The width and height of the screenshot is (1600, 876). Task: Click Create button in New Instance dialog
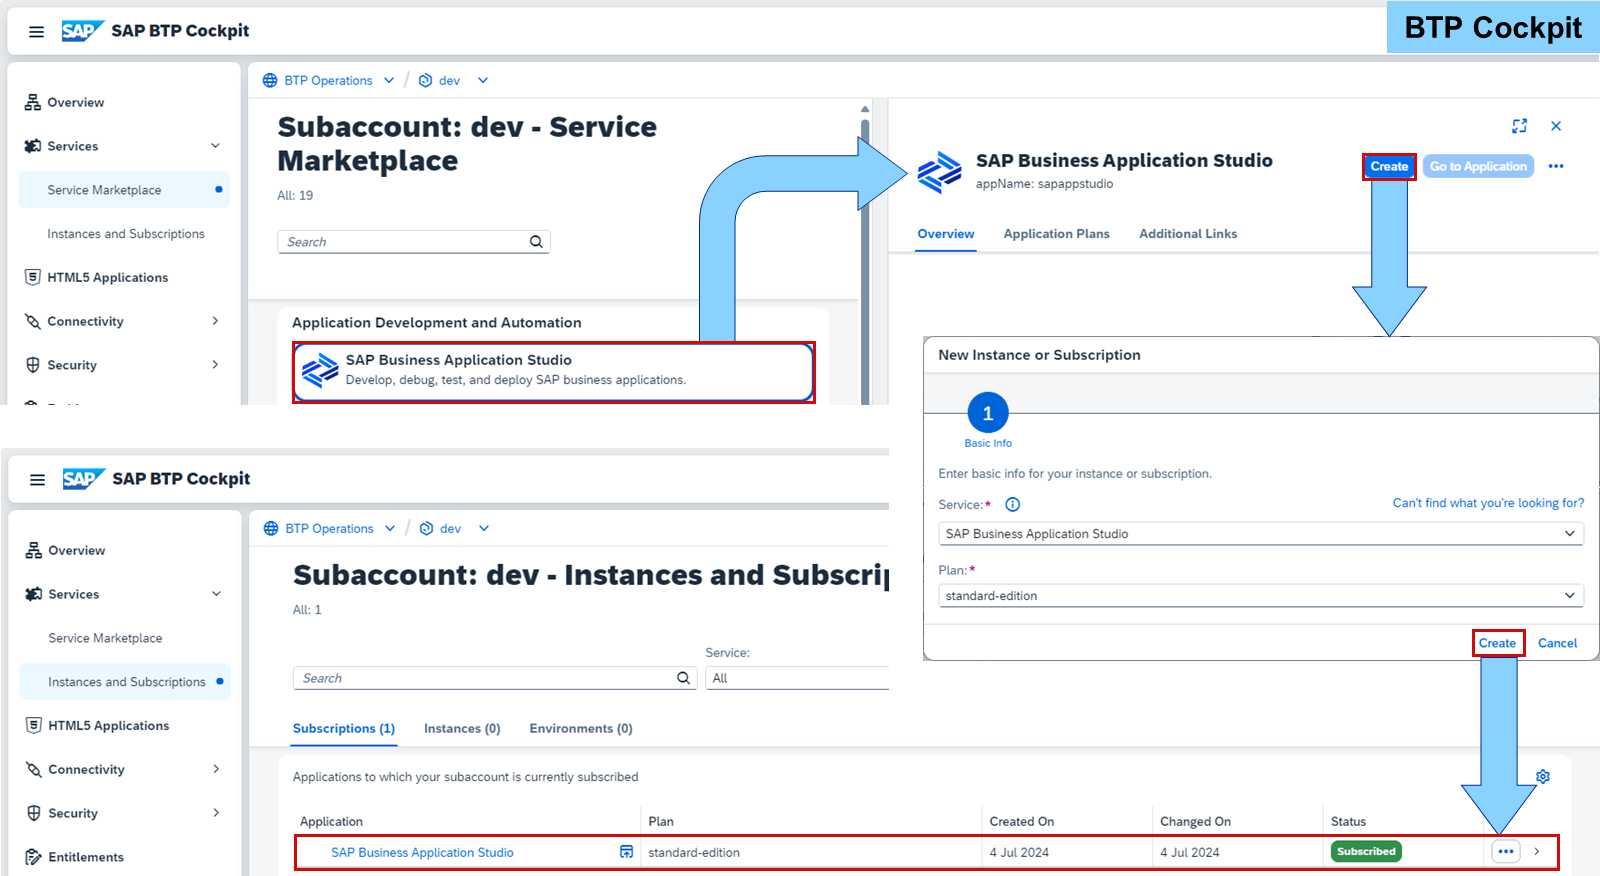1497,643
